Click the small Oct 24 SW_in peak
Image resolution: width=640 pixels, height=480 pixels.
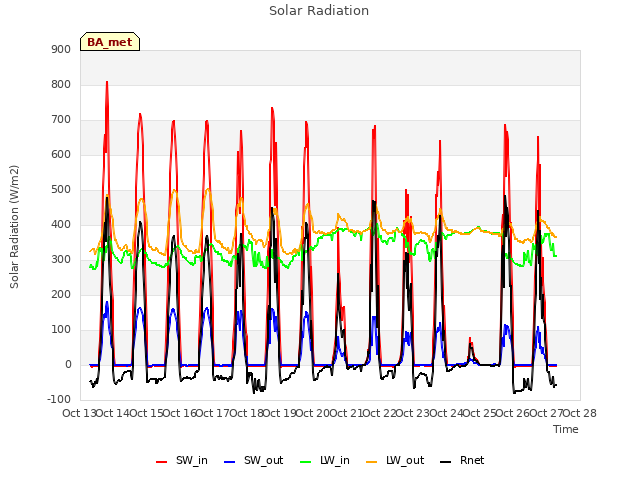470,339
